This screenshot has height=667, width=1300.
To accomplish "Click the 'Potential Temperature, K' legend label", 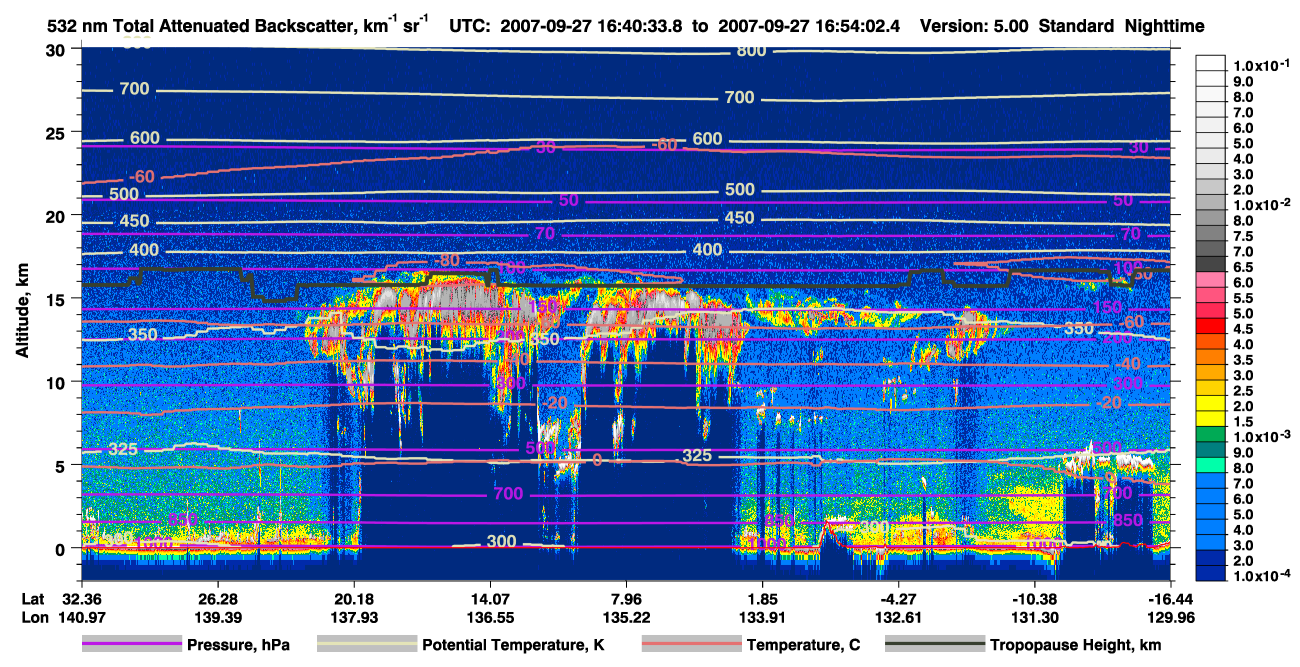I will click(513, 645).
